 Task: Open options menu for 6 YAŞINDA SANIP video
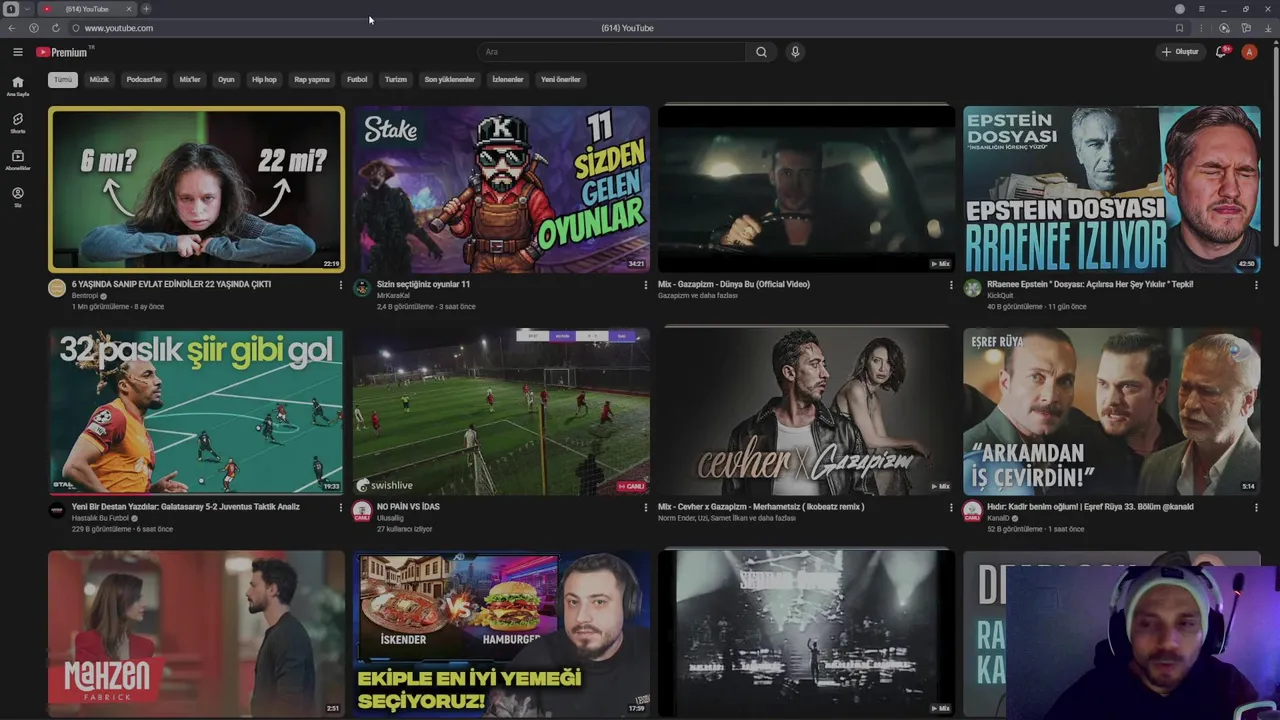pos(340,285)
